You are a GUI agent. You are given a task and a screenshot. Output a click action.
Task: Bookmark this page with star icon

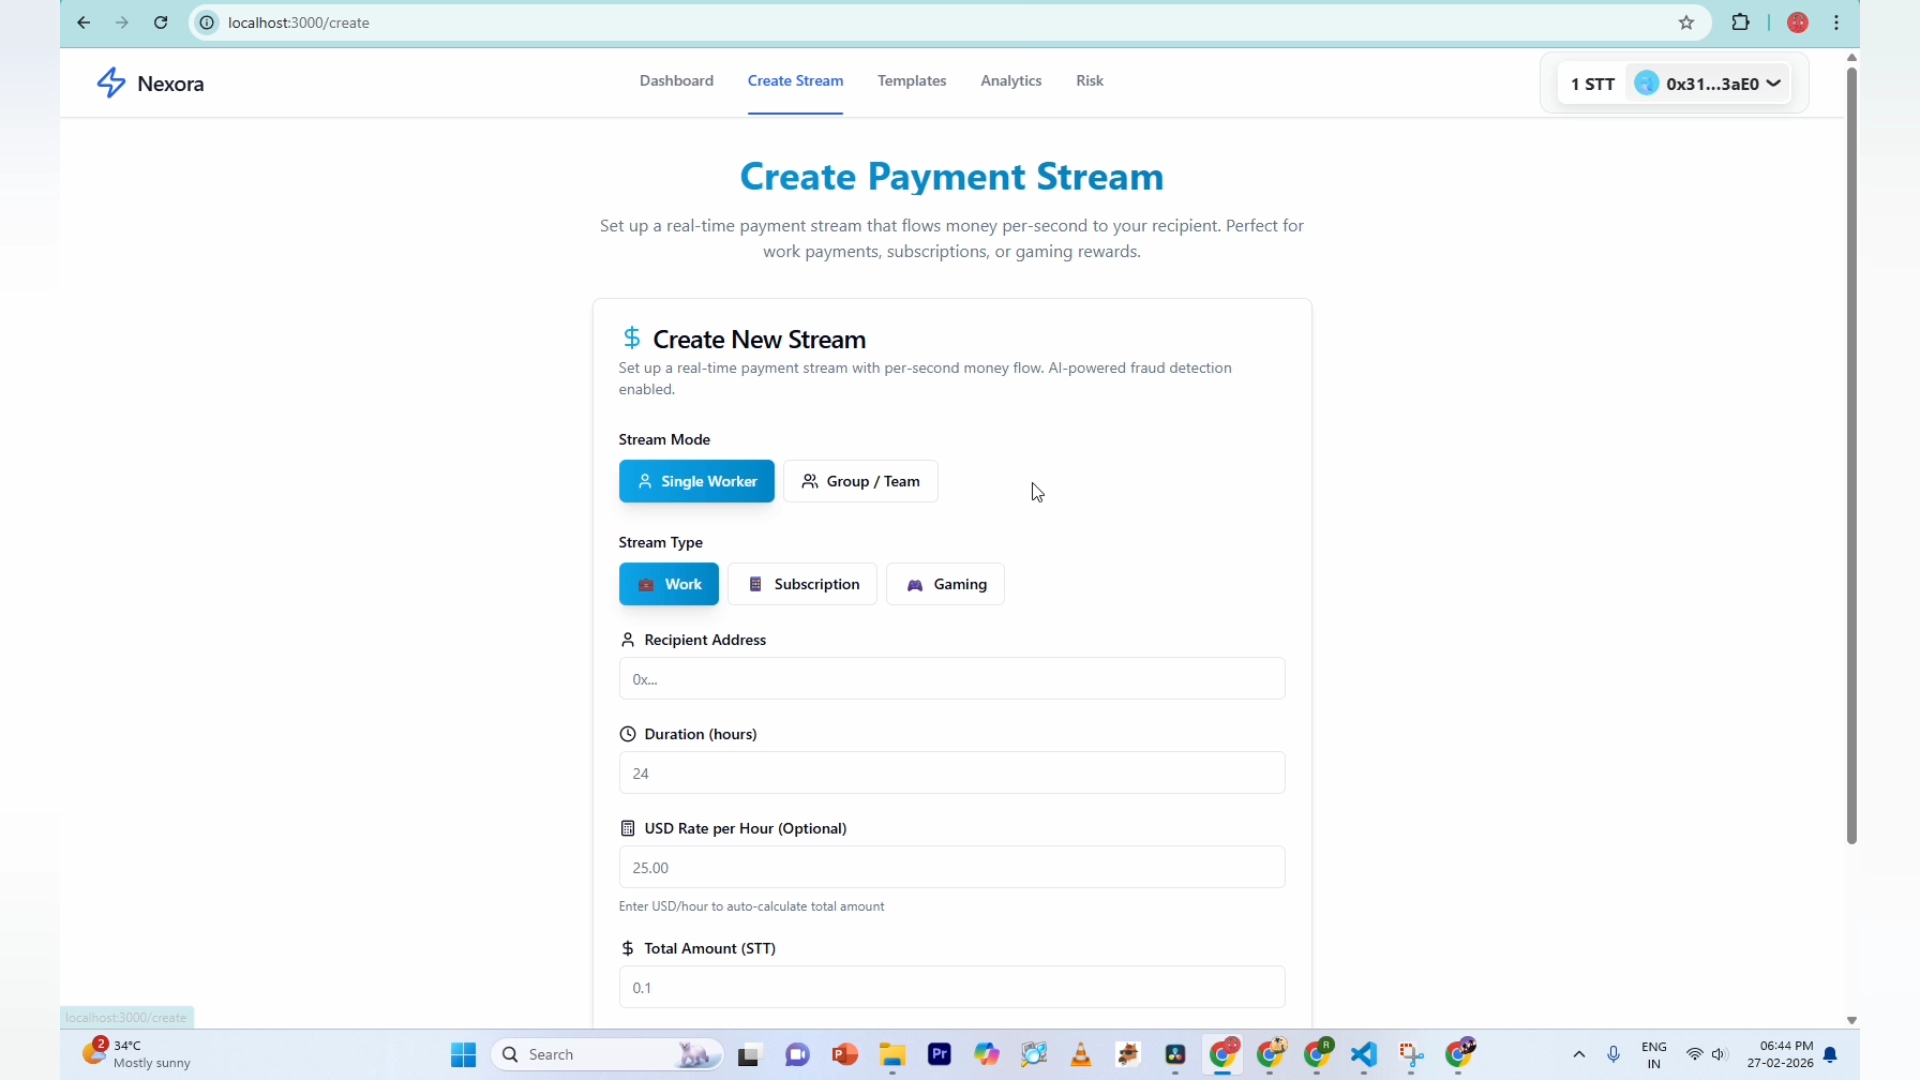point(1687,23)
